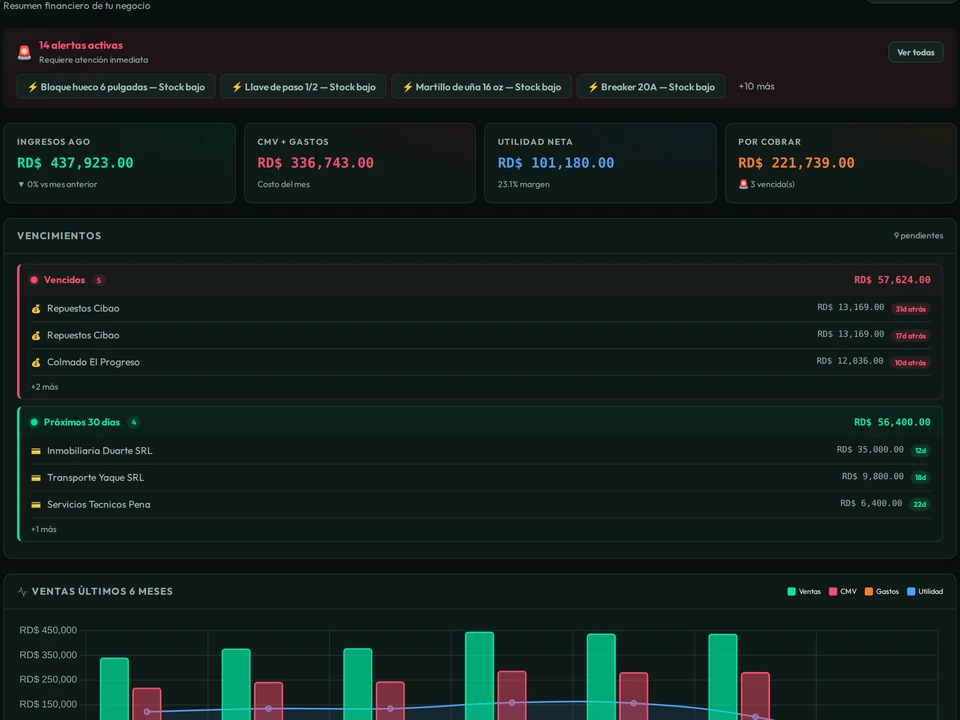
Task: Click the 17d atrás badge
Action: [x=910, y=336]
